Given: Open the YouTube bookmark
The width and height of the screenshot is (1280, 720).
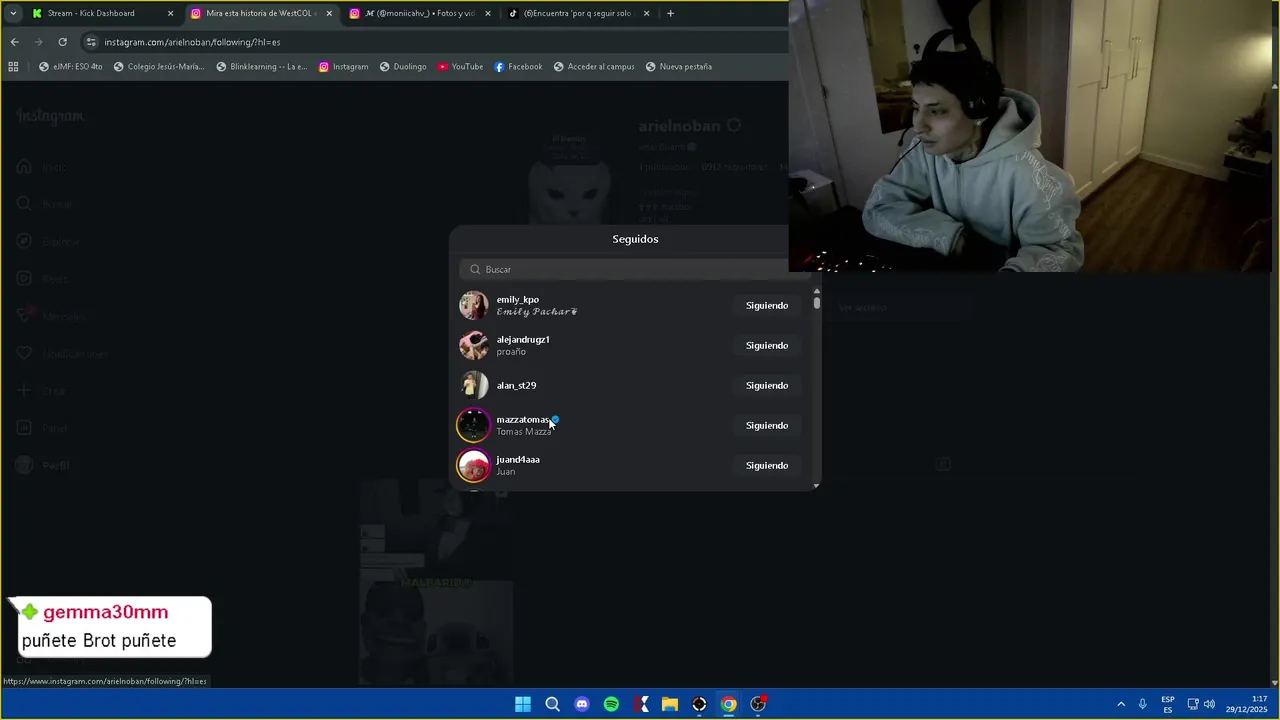Looking at the screenshot, I should click(460, 67).
